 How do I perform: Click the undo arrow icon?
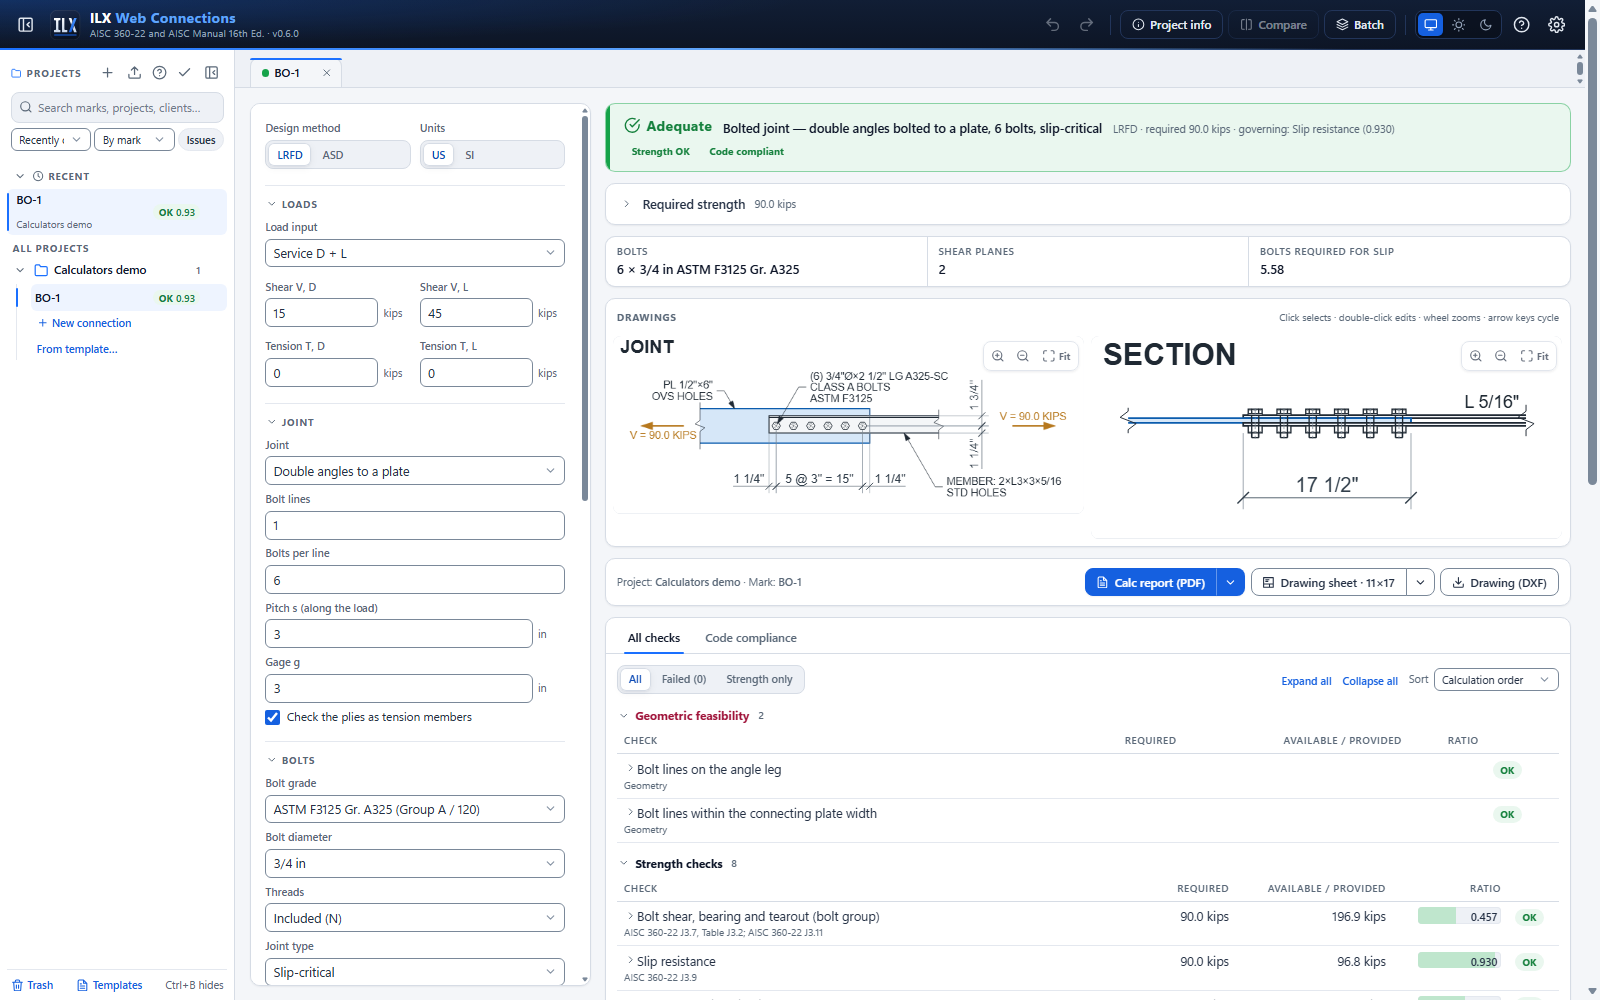(1053, 25)
